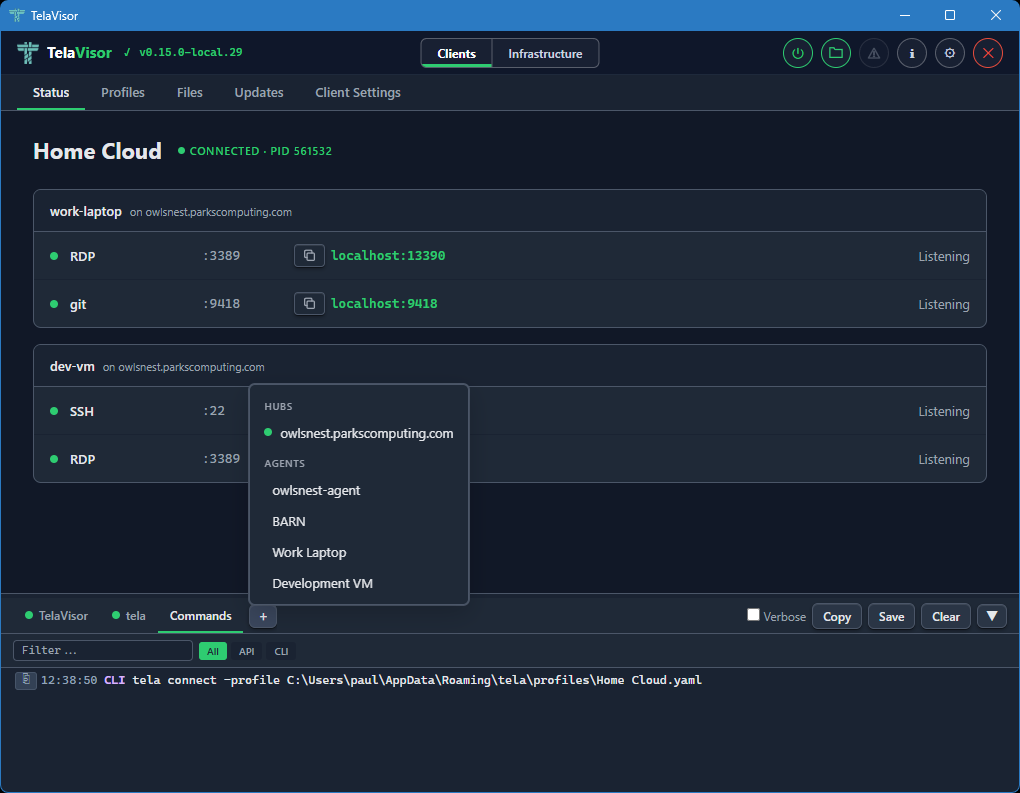
Task: Click the work-laptop machine header
Action: coord(510,211)
